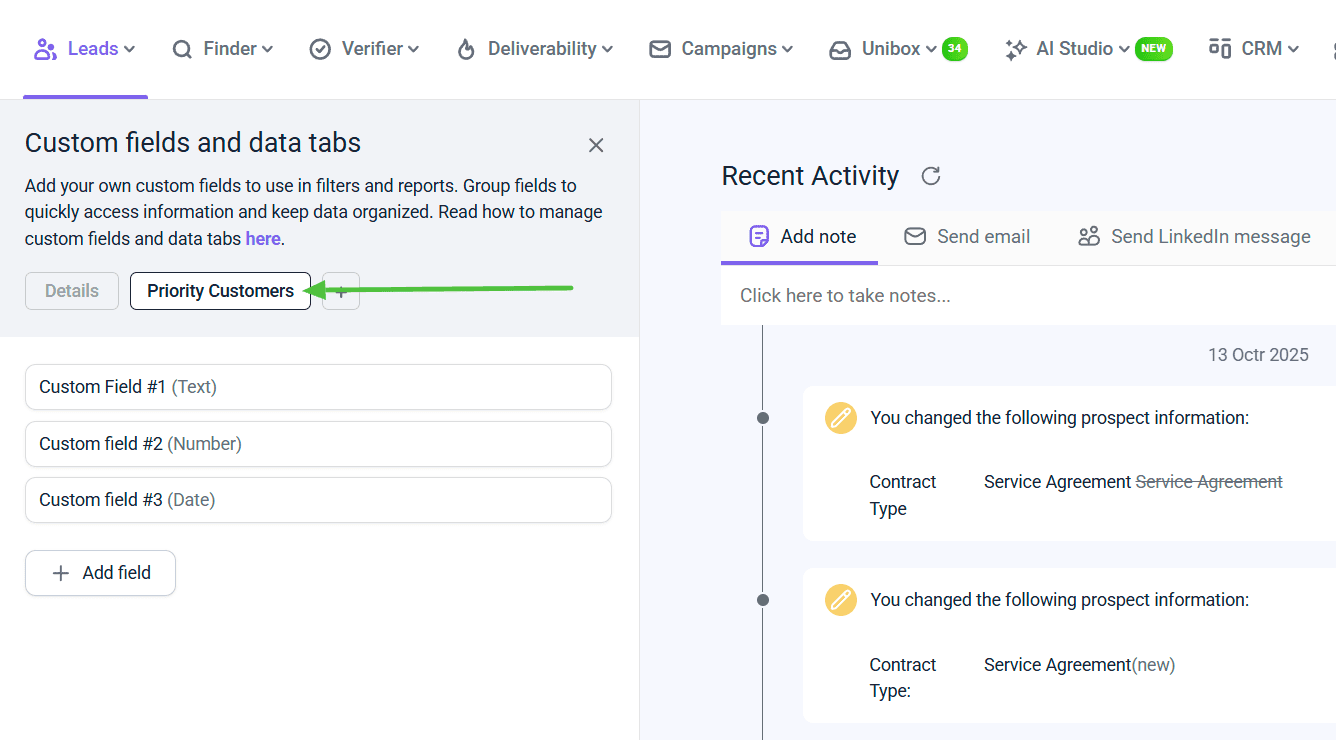Open the Campaigns menu

click(721, 49)
